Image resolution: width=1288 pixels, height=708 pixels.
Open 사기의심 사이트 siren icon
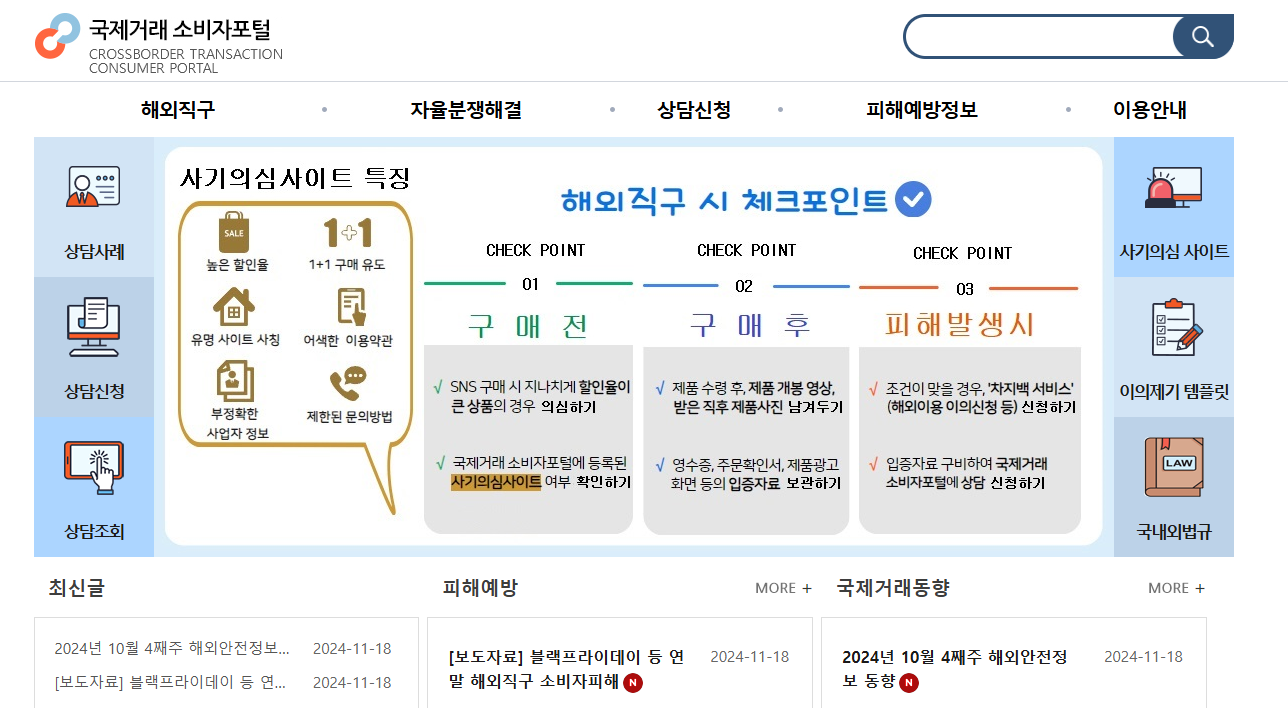(1173, 189)
